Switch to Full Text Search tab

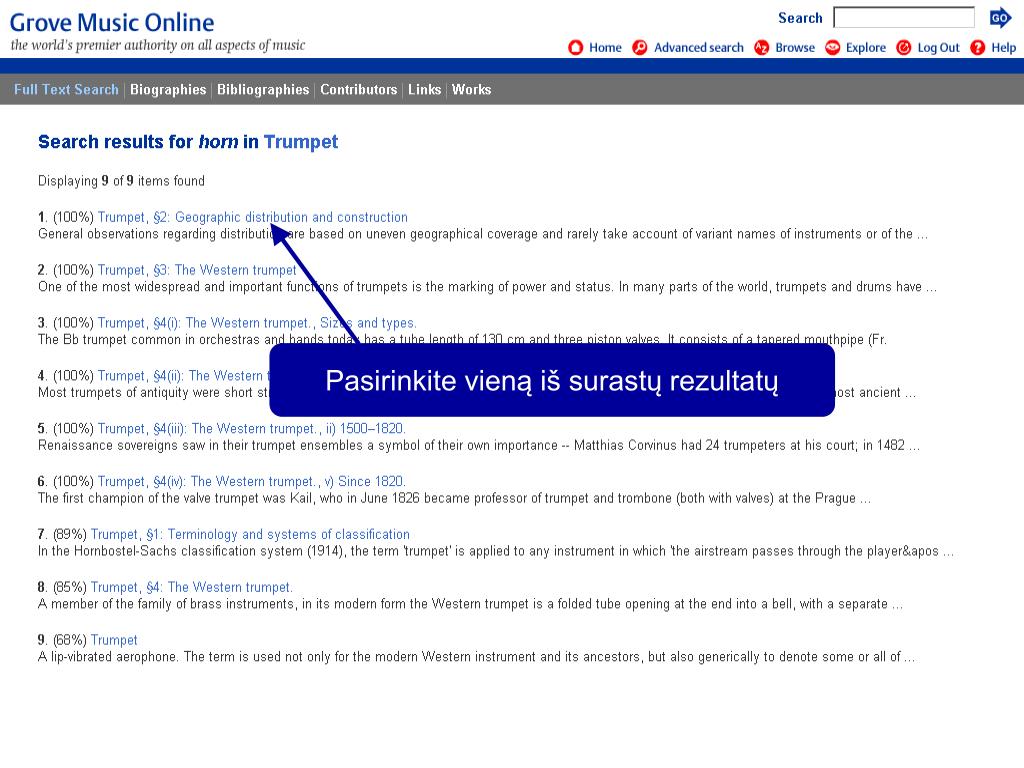point(67,89)
